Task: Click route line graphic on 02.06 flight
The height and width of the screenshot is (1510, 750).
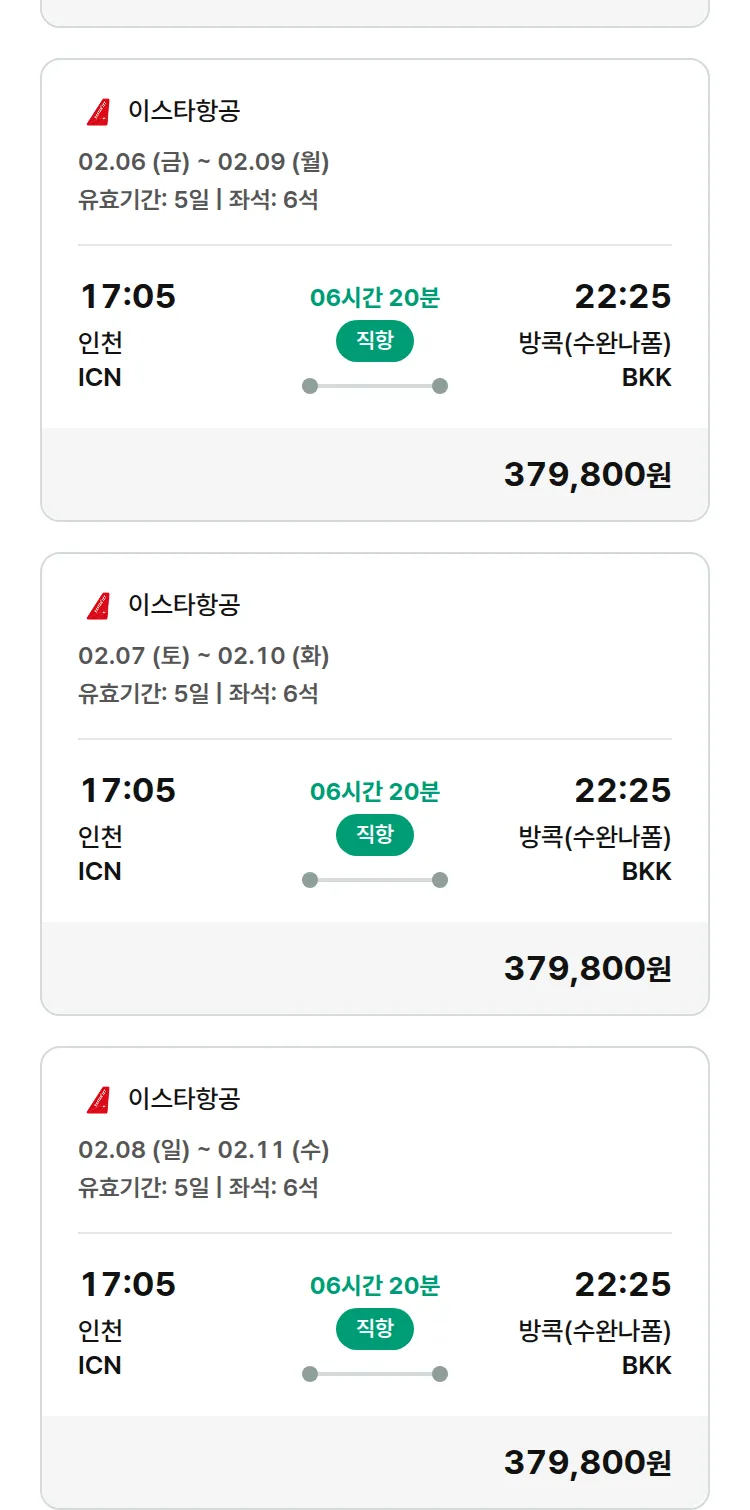Action: click(375, 386)
